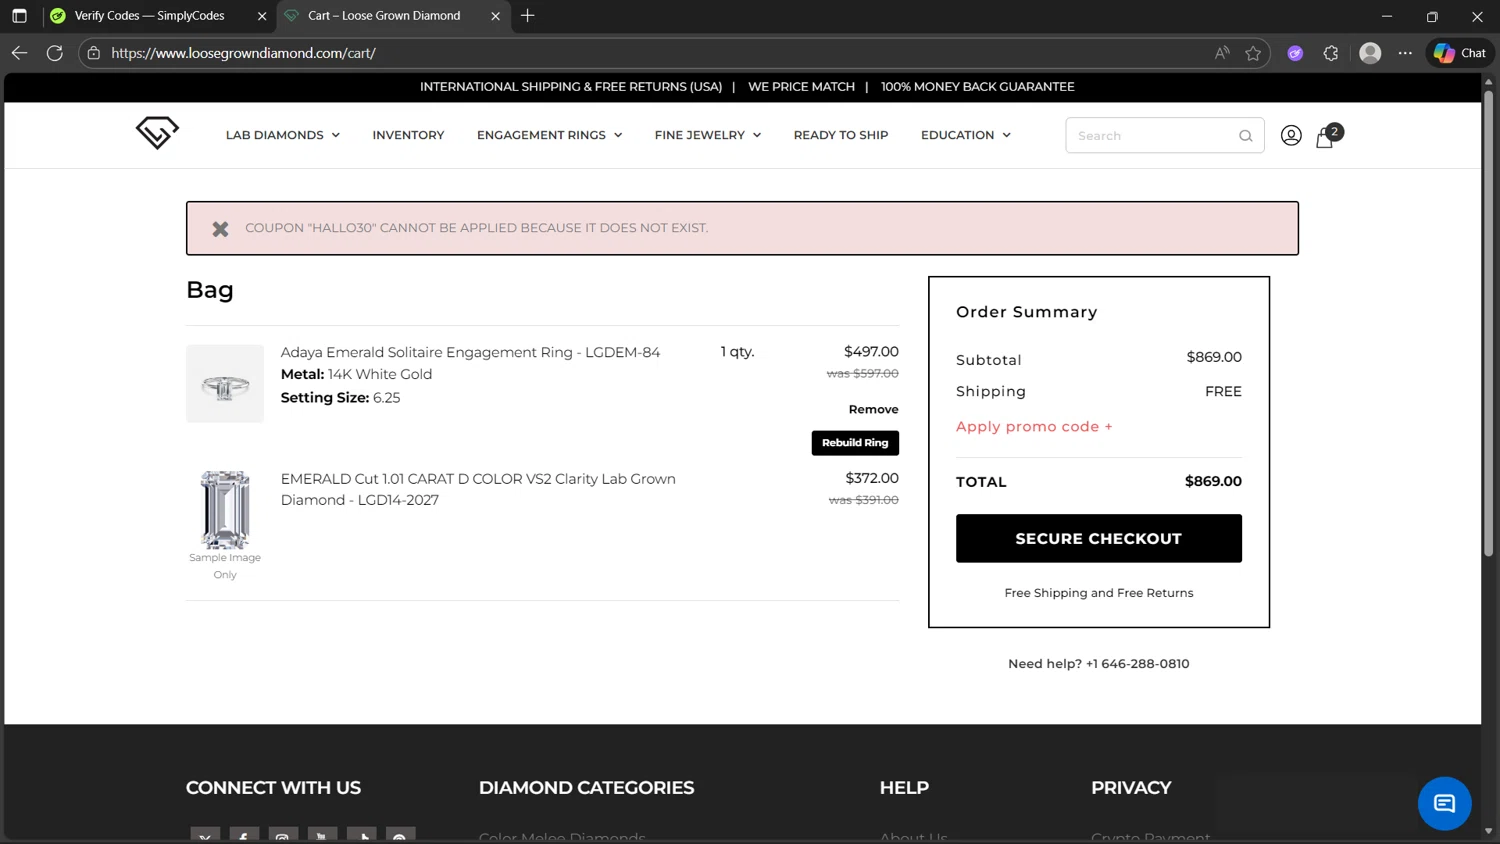Screen dimensions: 1500x844
Task: Open the tab actions menu icon
Action: pos(19,16)
